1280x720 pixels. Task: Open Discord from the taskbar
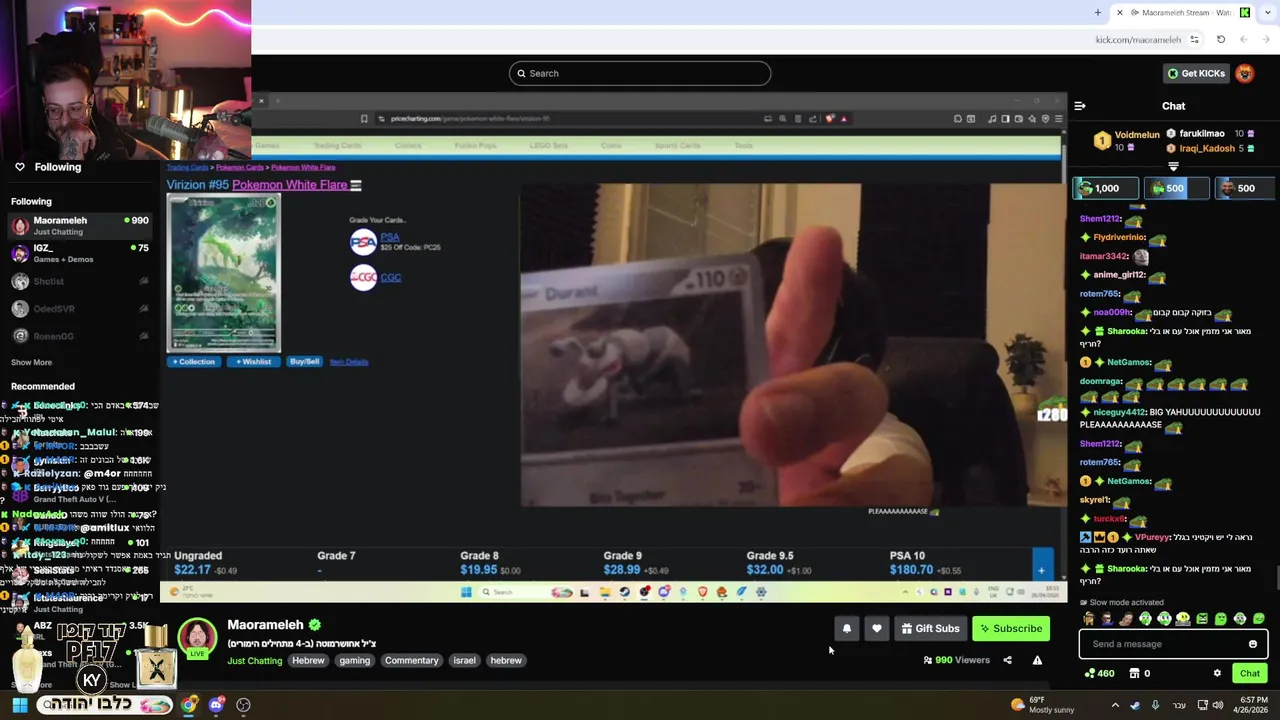pos(216,705)
